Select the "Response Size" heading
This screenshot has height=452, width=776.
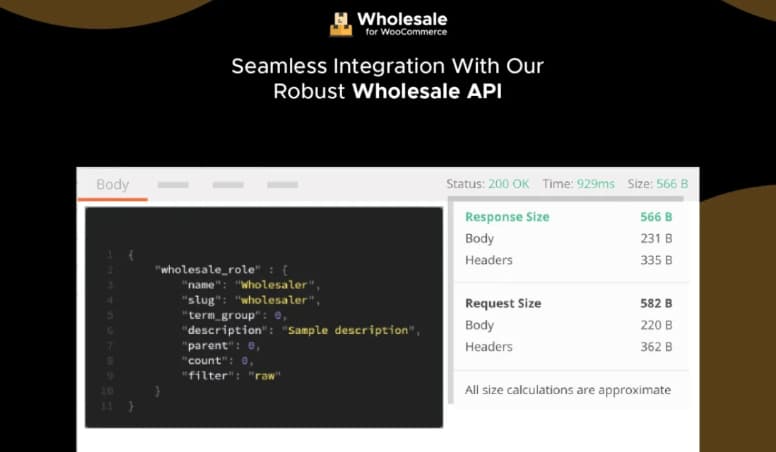[507, 217]
